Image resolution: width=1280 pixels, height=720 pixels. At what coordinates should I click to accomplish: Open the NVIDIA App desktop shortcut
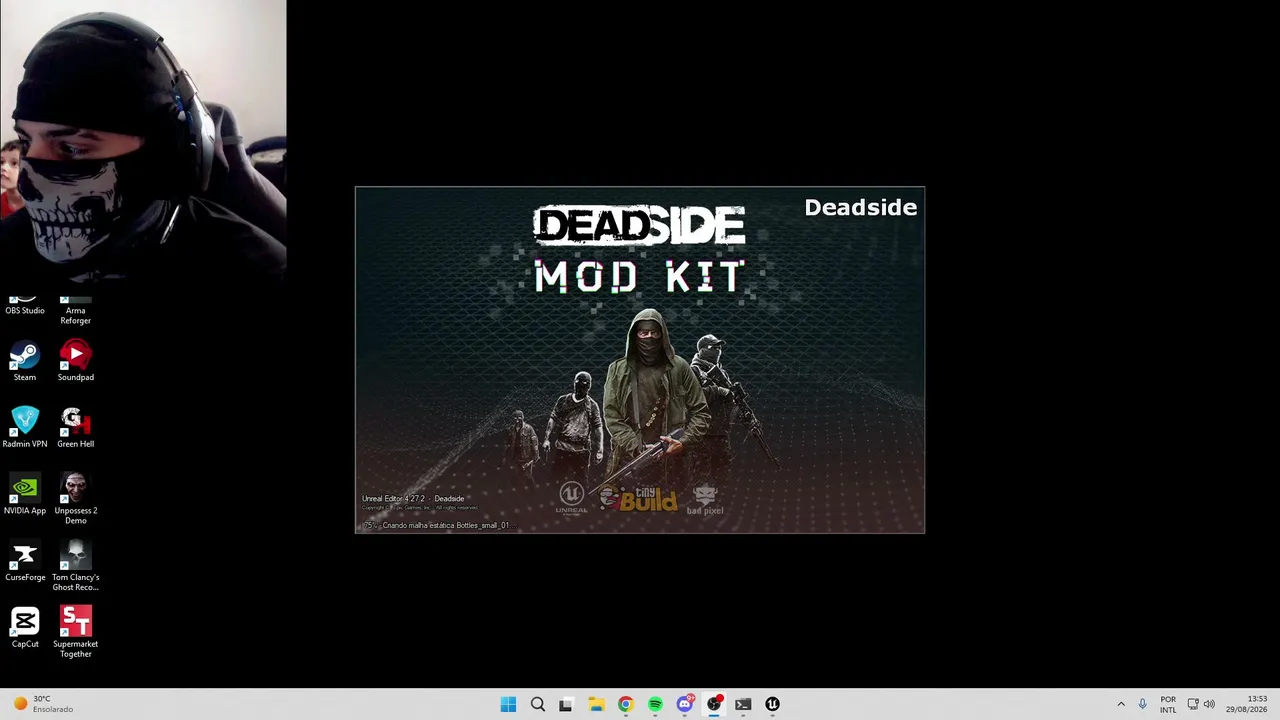pos(25,495)
